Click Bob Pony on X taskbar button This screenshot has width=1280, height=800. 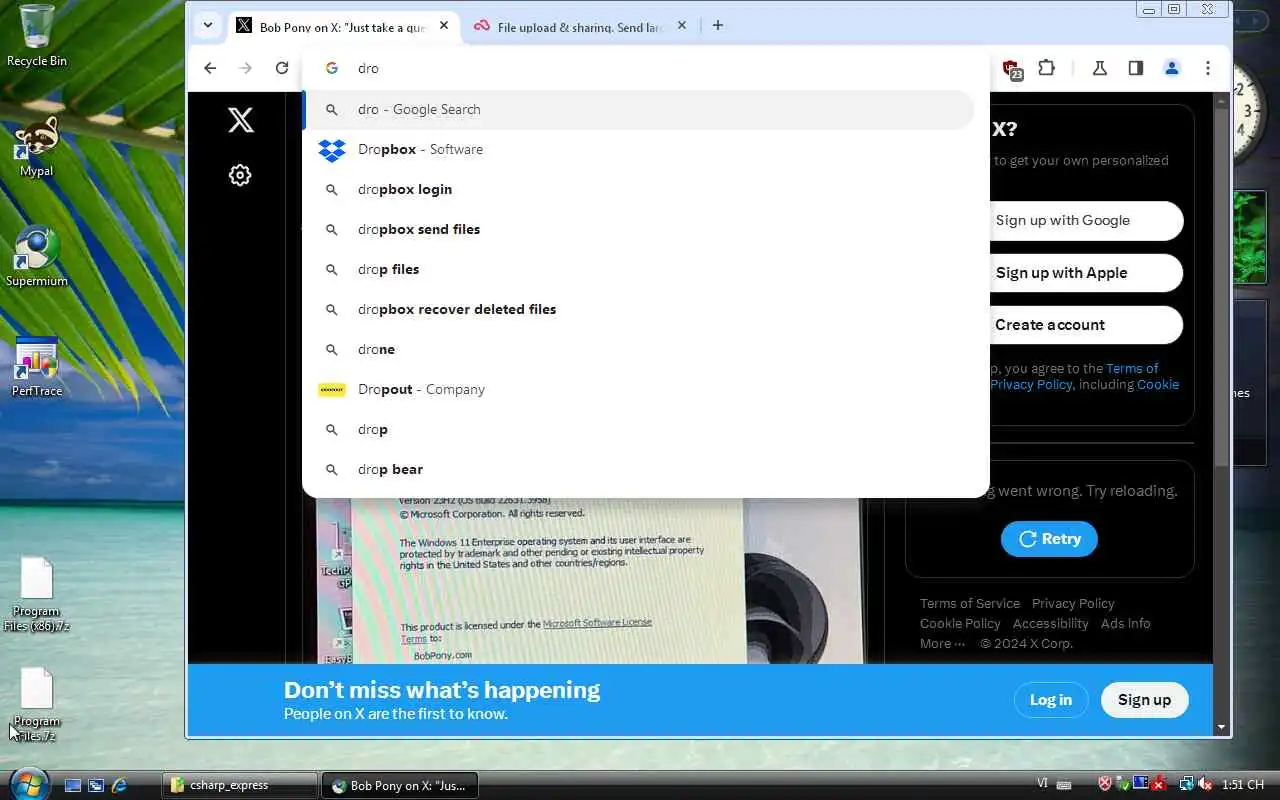coord(400,785)
